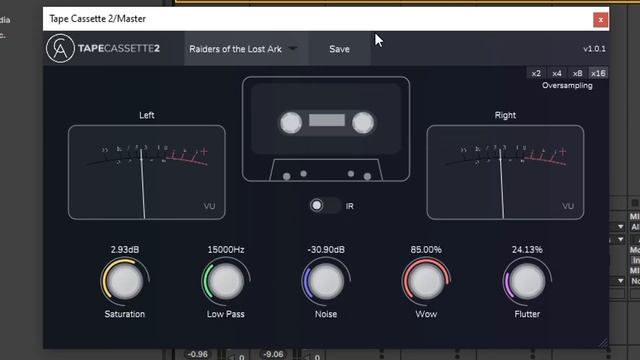The height and width of the screenshot is (360, 640).
Task: Set oversampling to x16
Action: [x=598, y=73]
